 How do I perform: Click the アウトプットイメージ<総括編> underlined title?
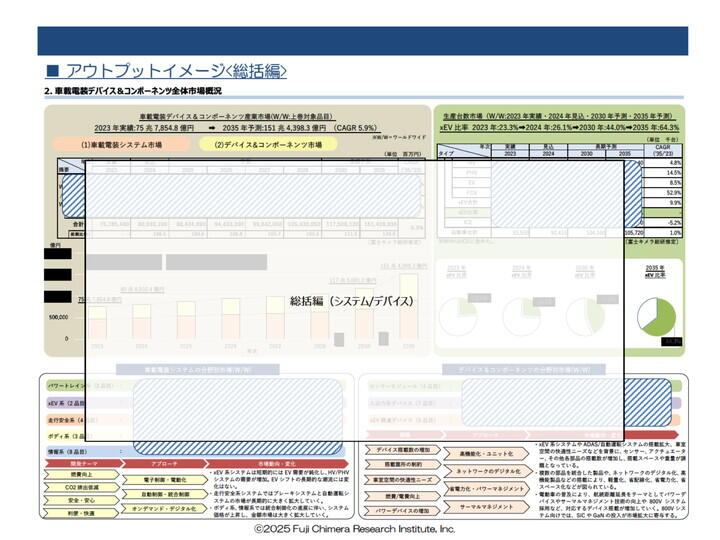(x=166, y=71)
